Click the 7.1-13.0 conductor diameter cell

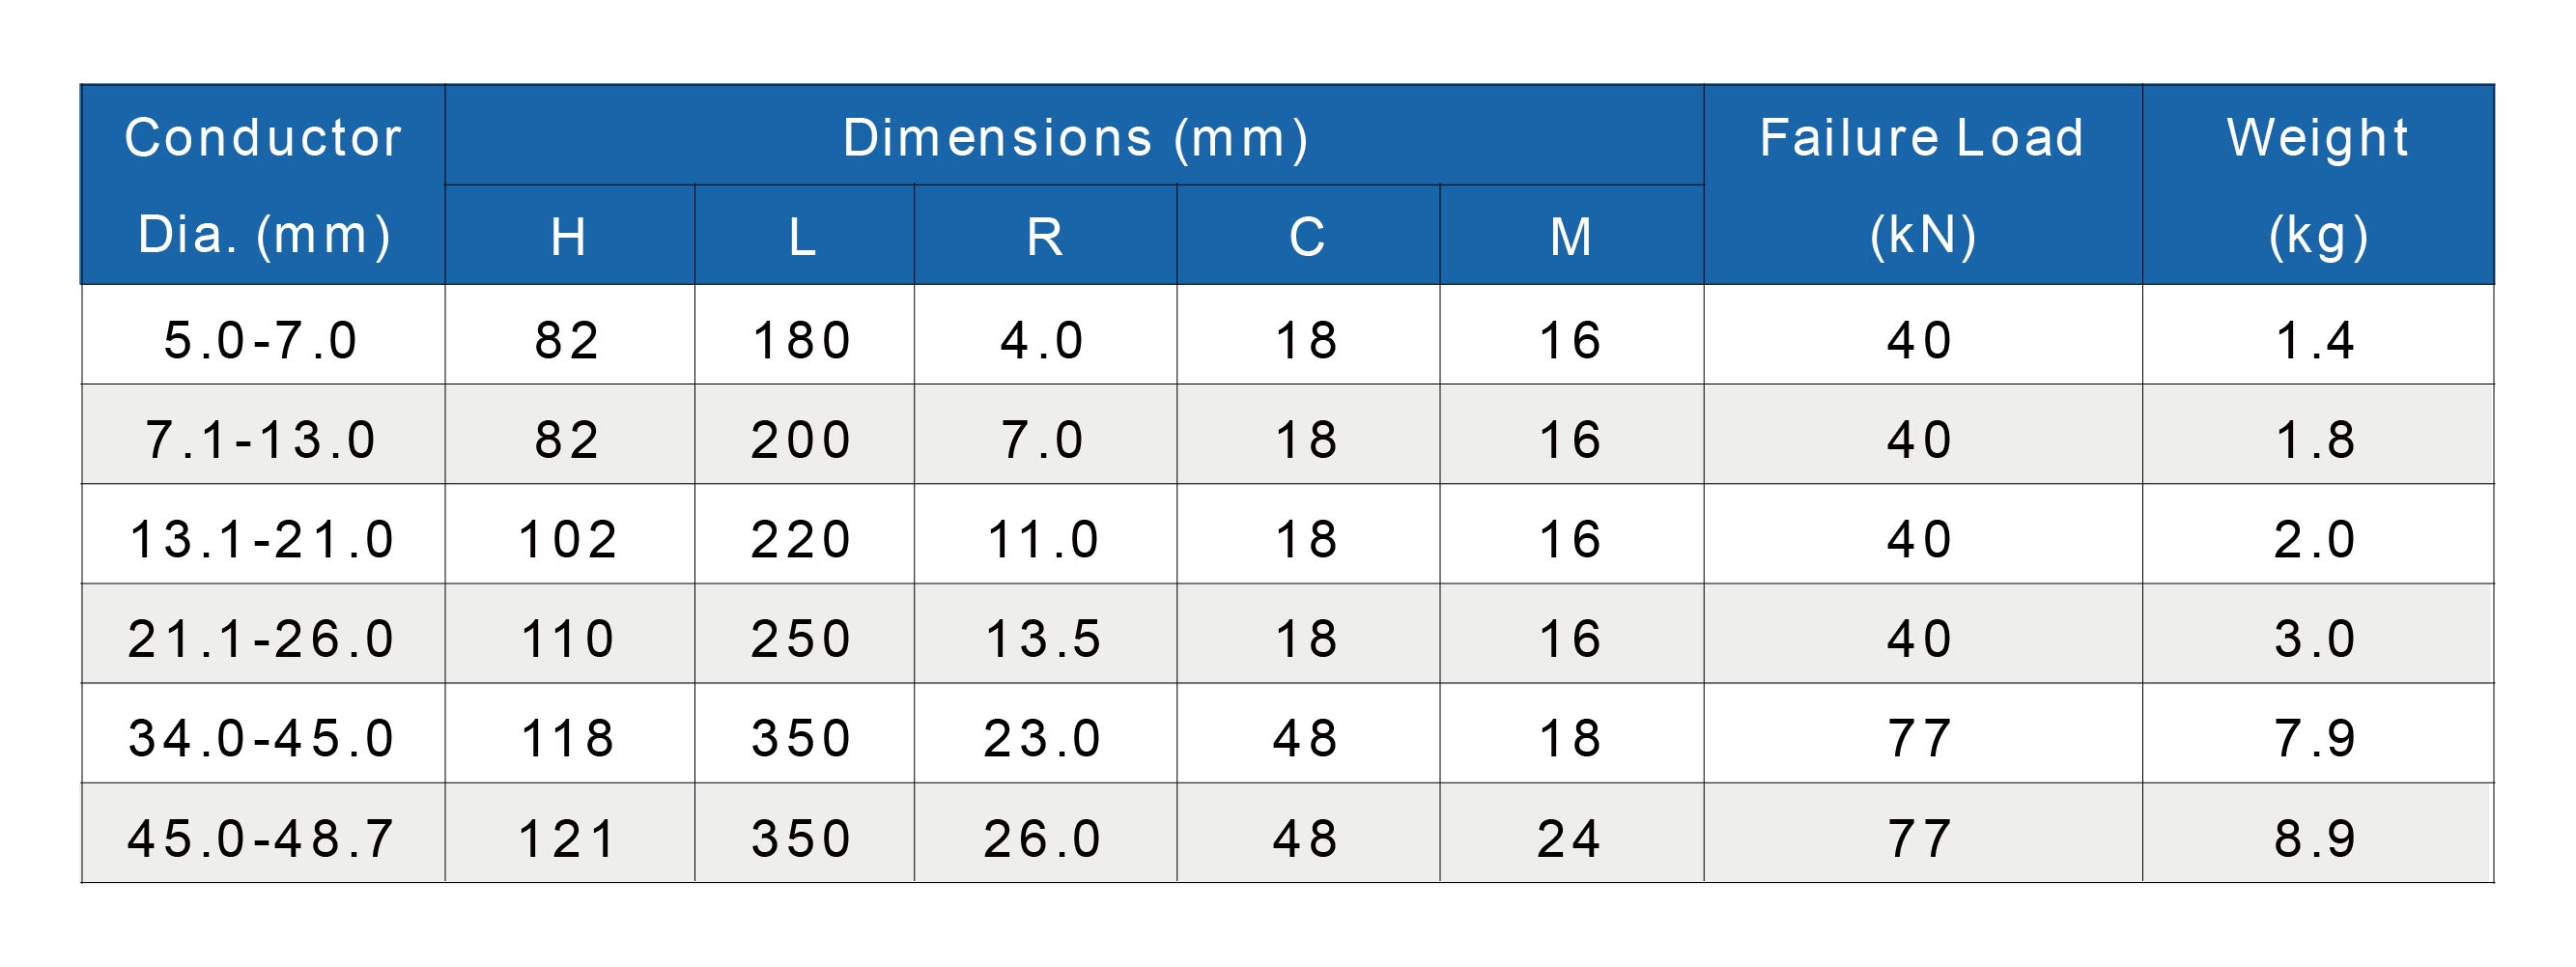coord(261,440)
